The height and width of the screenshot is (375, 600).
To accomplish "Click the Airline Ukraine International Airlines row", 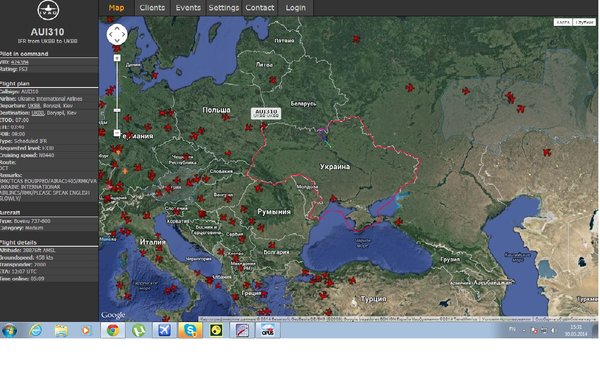I will click(x=49, y=99).
